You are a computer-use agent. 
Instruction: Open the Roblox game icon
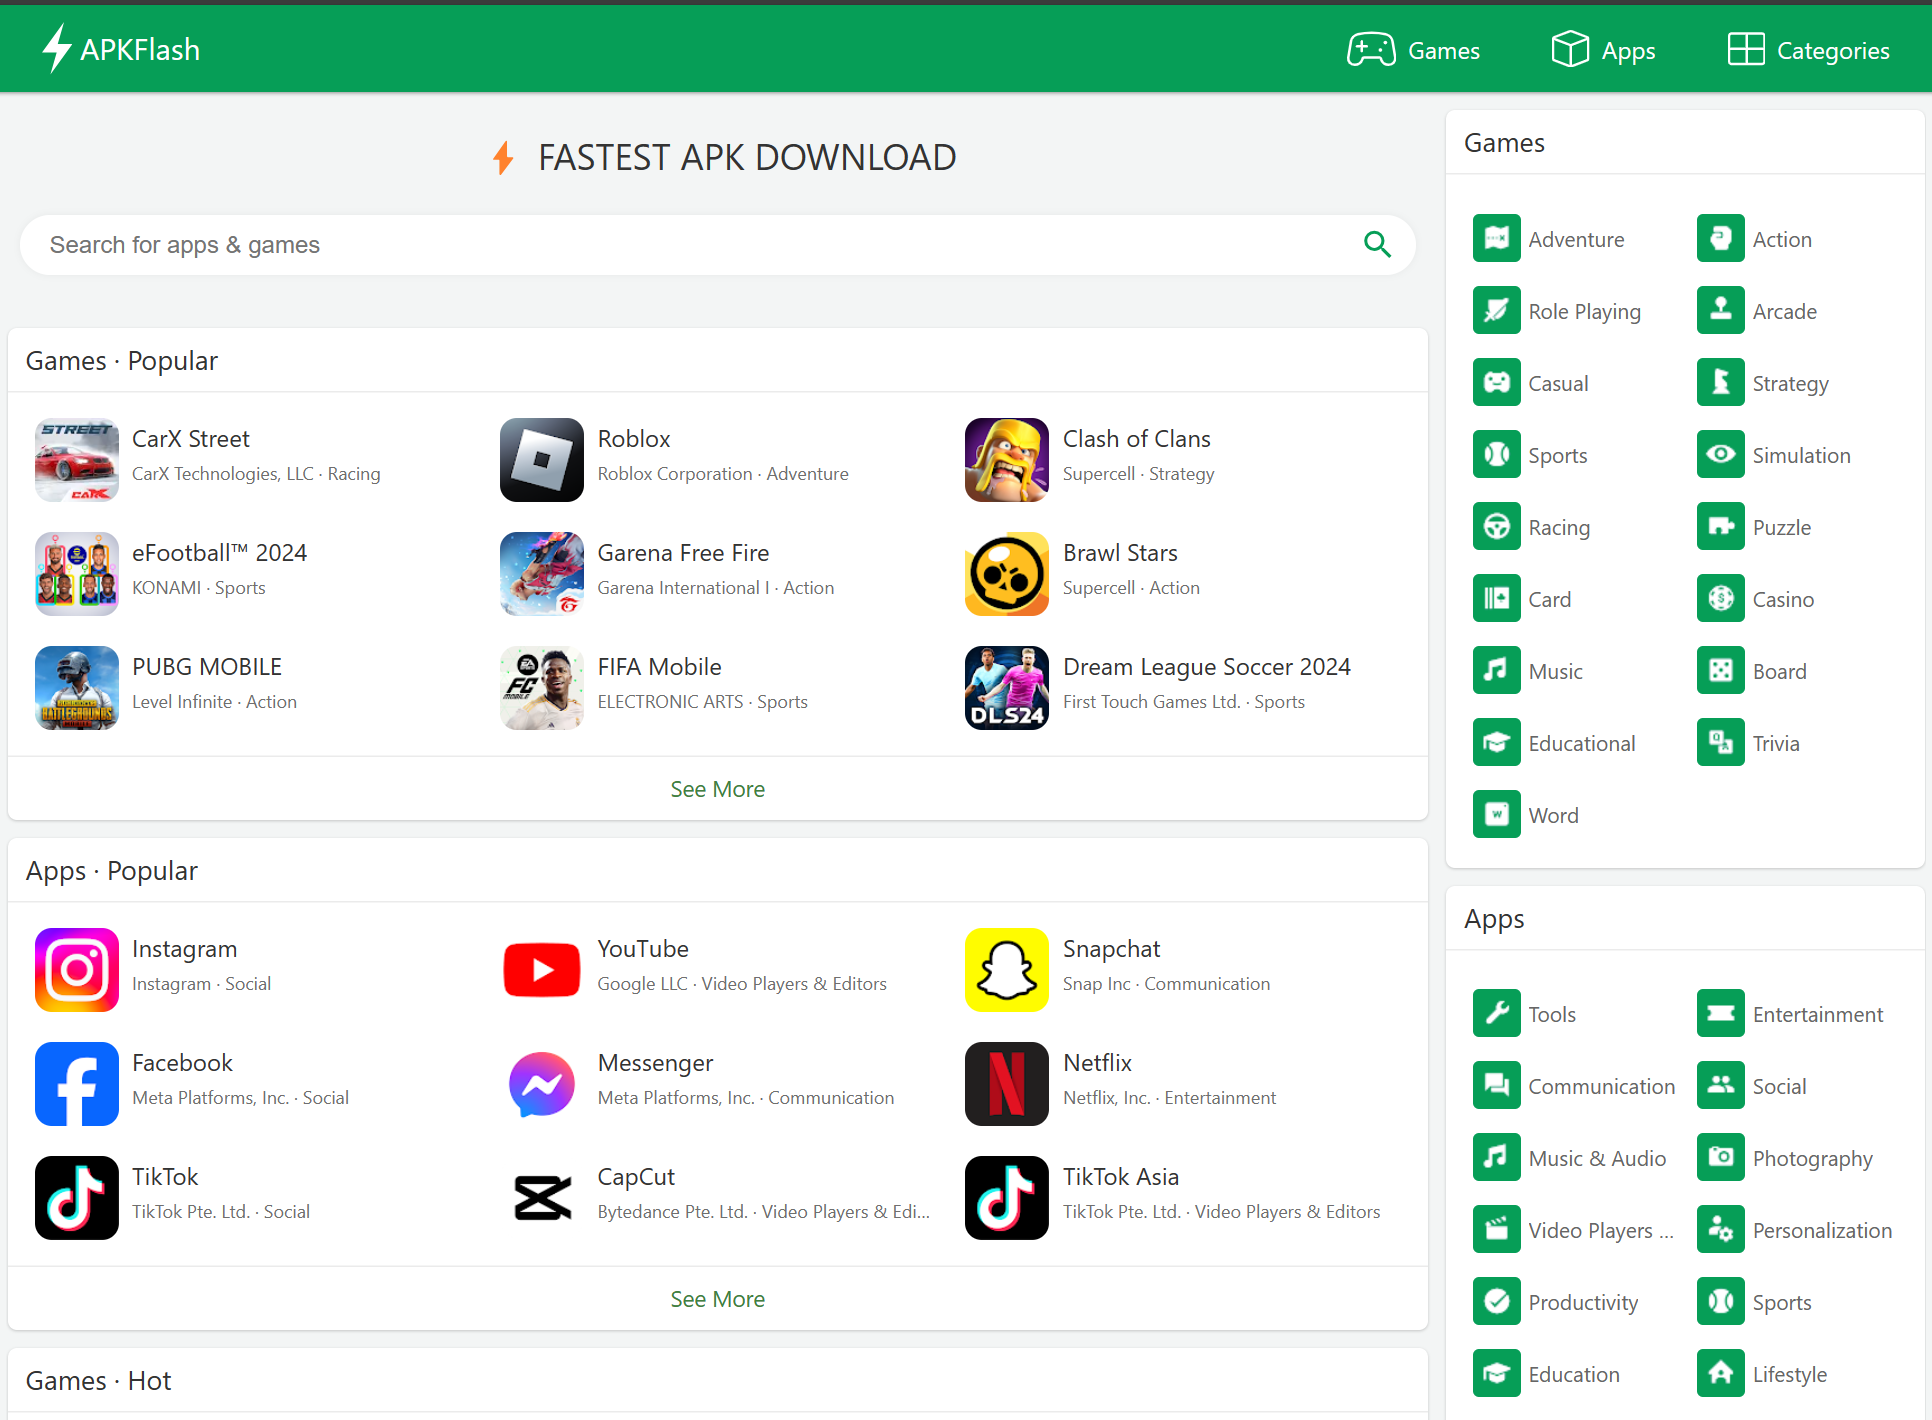tap(542, 459)
